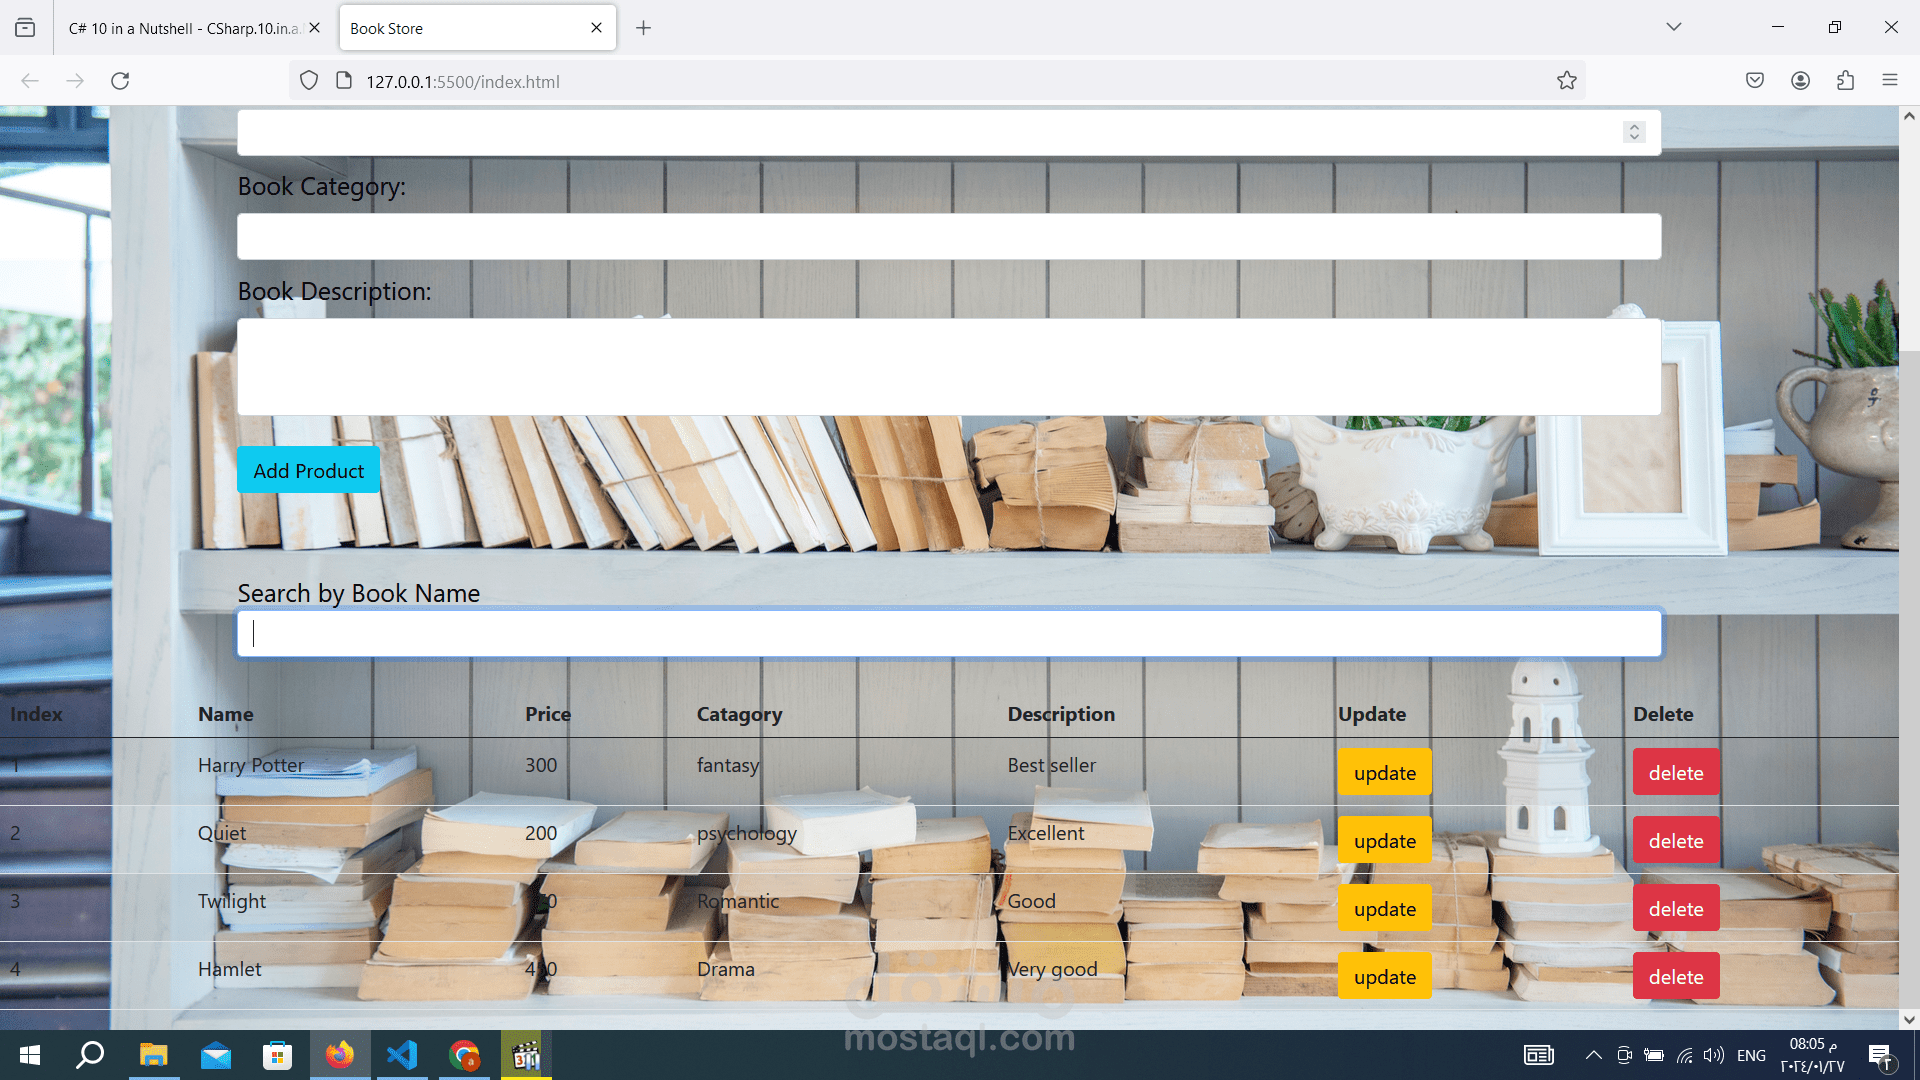
Task: Click the site shield tracking protection icon
Action: pos(309,81)
